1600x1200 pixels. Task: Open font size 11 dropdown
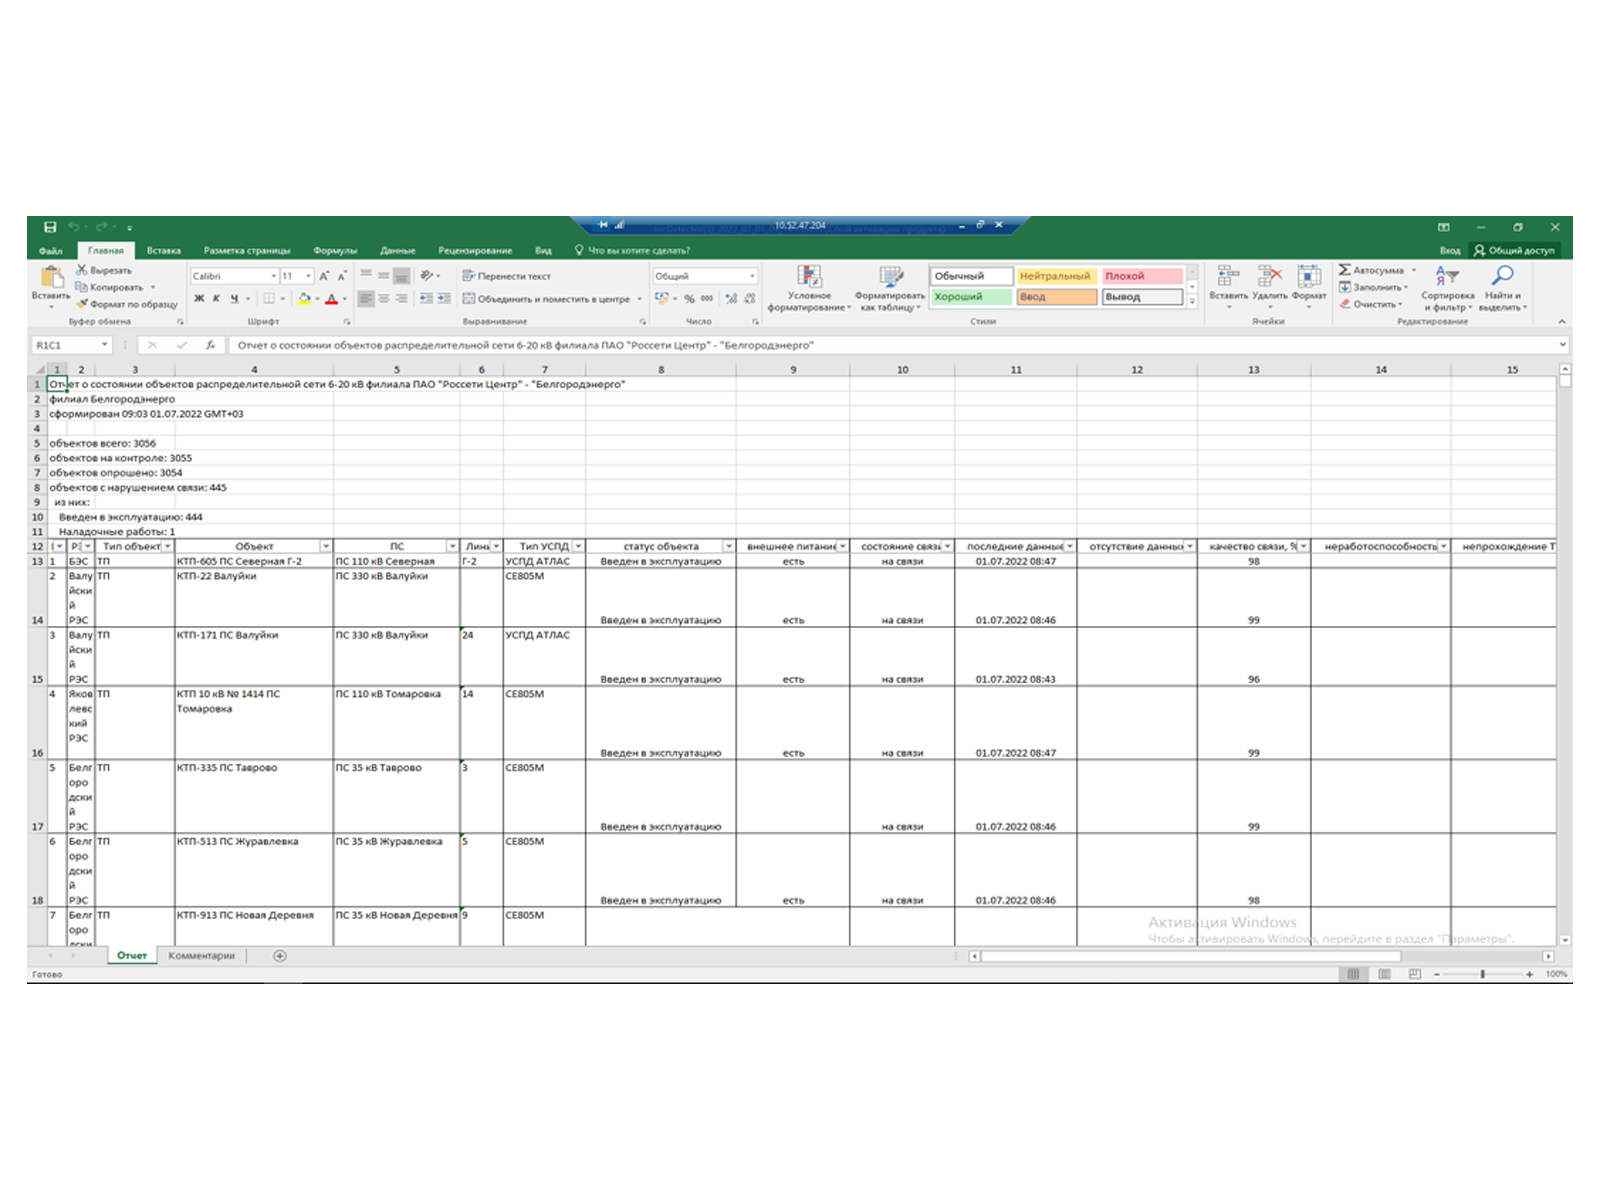pos(308,276)
